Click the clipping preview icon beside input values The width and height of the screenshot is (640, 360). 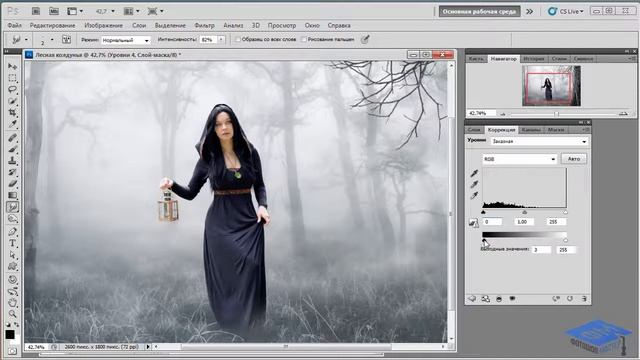(473, 222)
